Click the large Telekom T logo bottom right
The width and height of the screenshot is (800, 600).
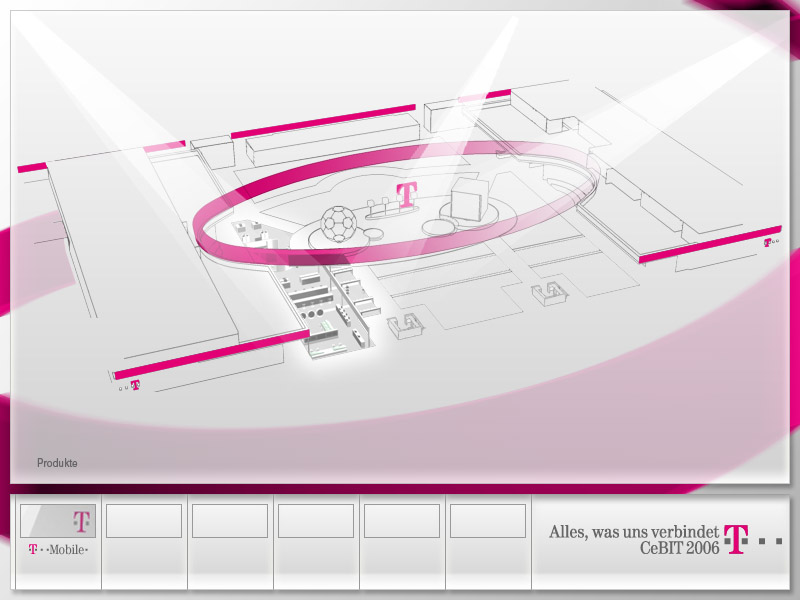(737, 540)
